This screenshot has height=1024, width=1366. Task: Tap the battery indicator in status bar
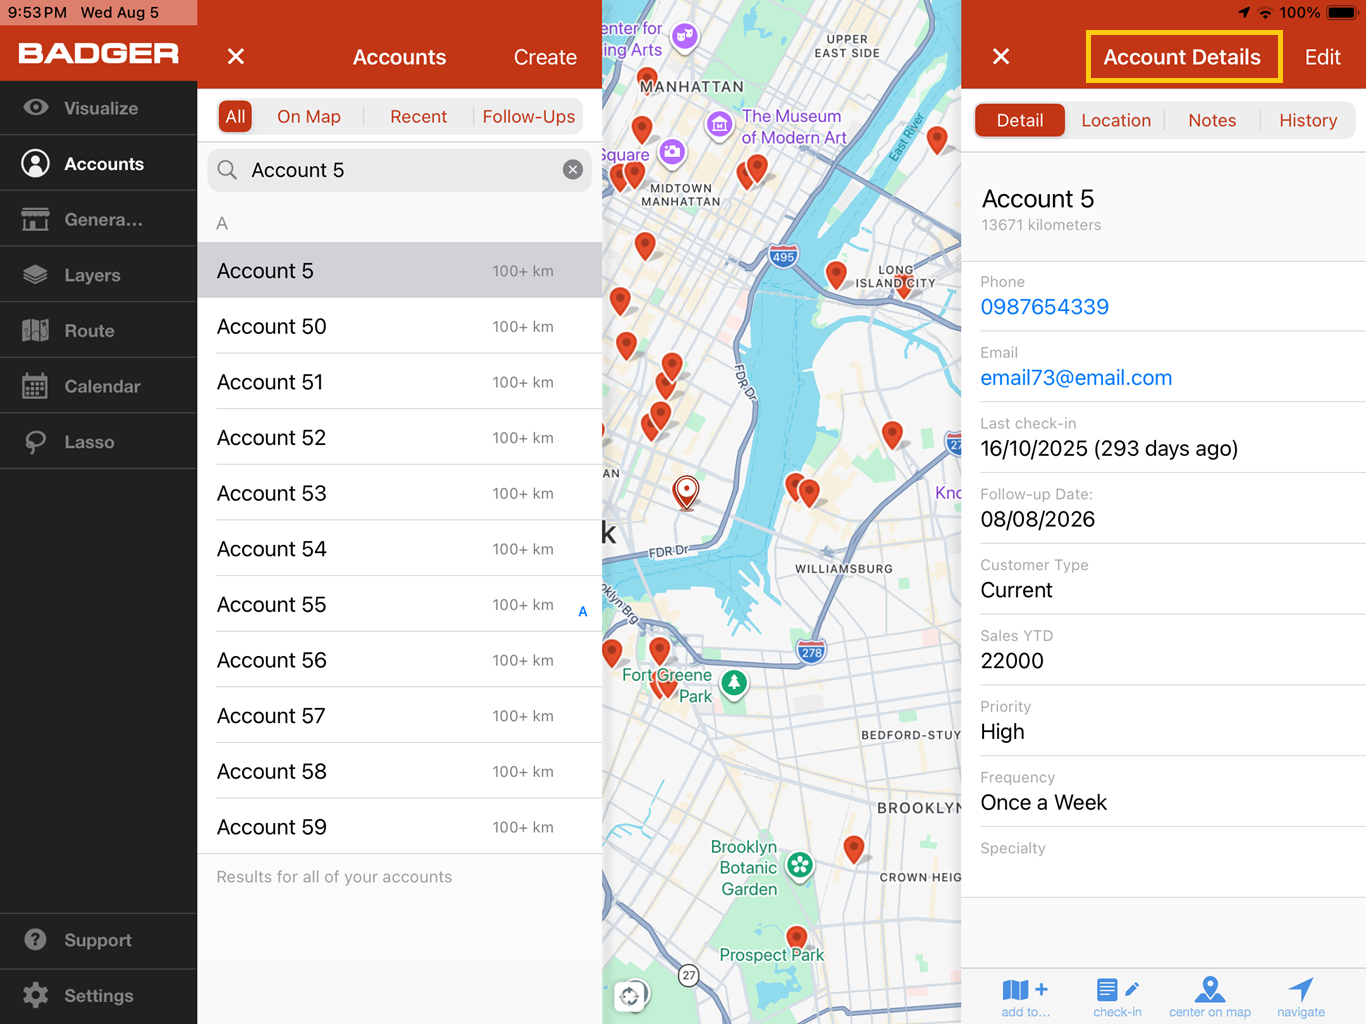(1340, 13)
